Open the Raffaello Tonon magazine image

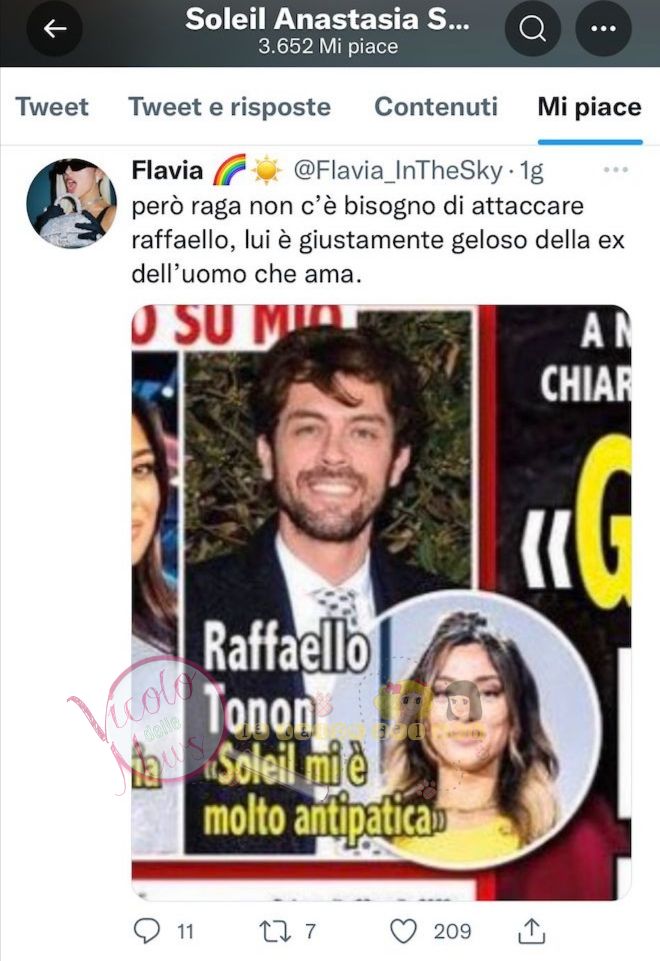(x=381, y=602)
